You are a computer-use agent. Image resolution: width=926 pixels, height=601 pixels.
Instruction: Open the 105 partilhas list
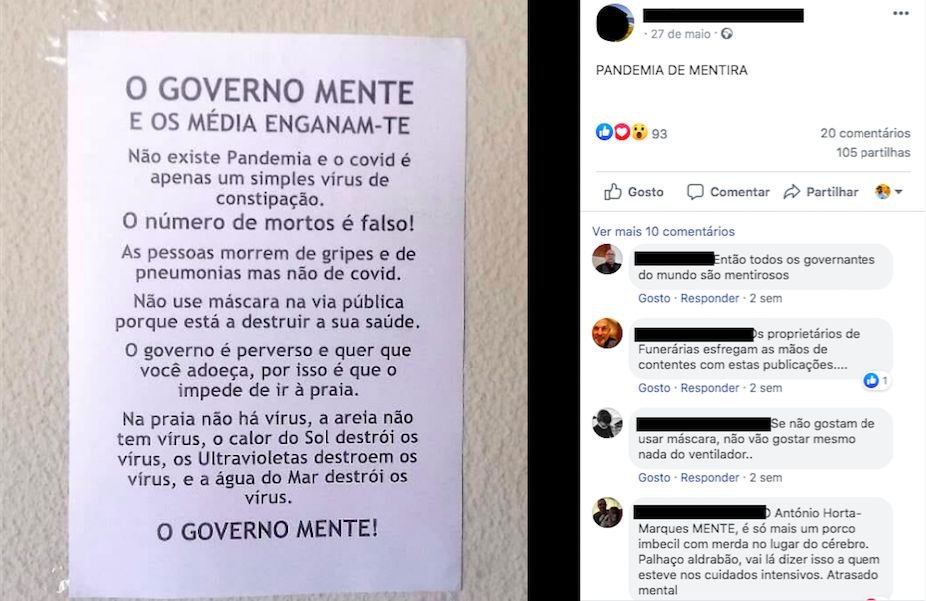(x=873, y=152)
